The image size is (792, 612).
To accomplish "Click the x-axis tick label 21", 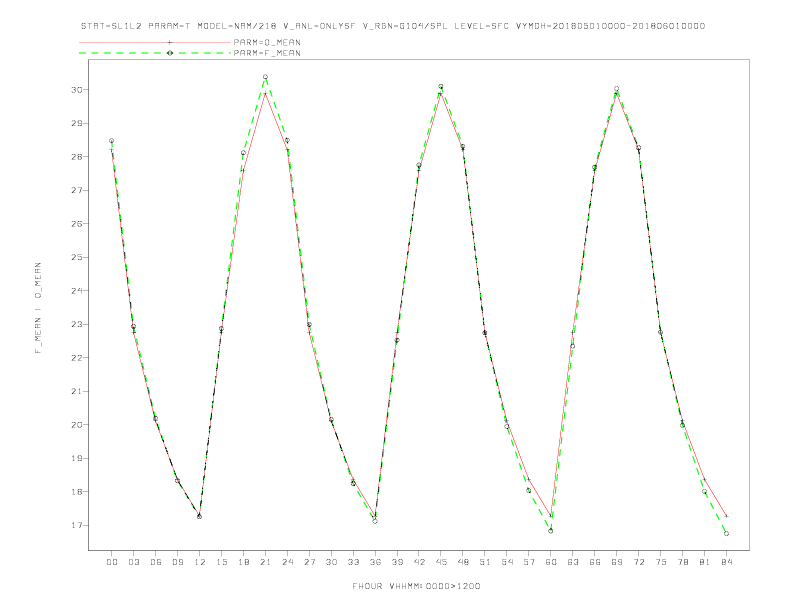I will point(265,562).
